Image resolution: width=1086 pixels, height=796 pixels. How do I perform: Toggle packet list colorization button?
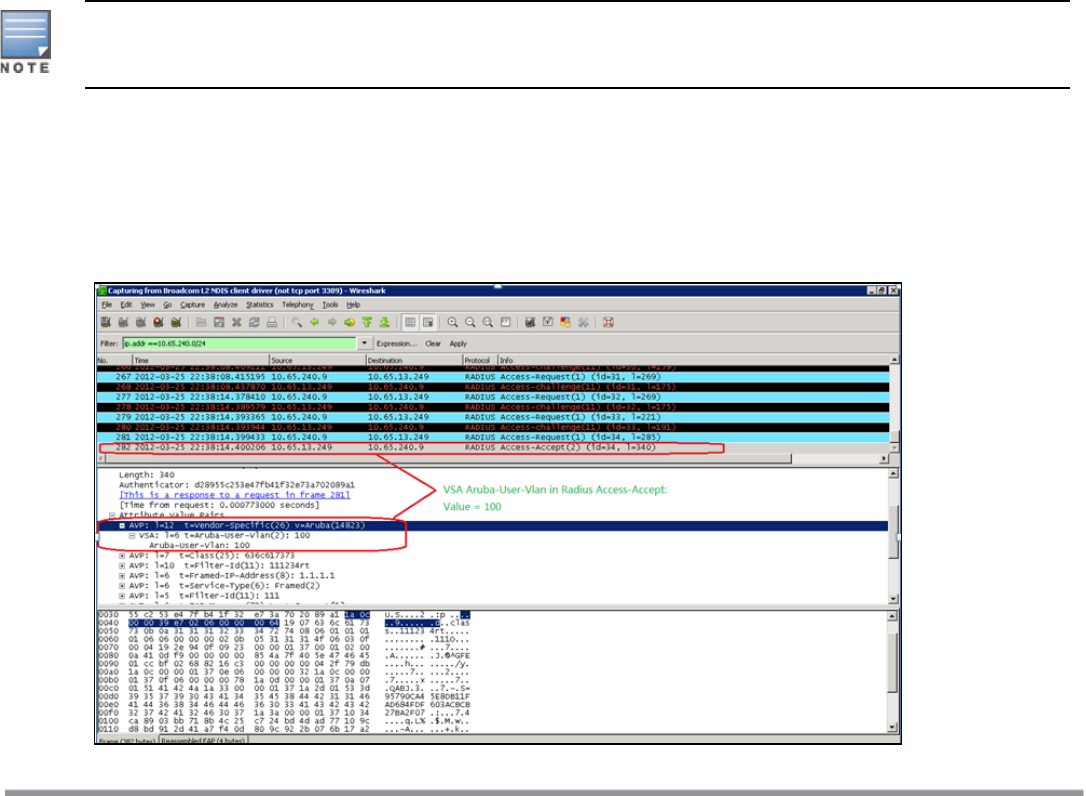(410, 322)
